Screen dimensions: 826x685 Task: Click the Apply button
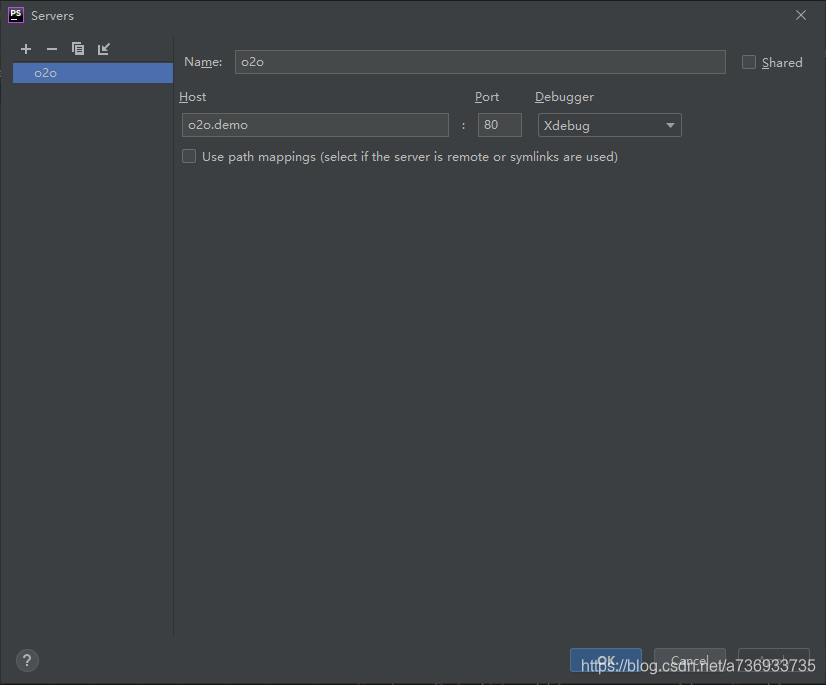pyautogui.click(x=773, y=661)
